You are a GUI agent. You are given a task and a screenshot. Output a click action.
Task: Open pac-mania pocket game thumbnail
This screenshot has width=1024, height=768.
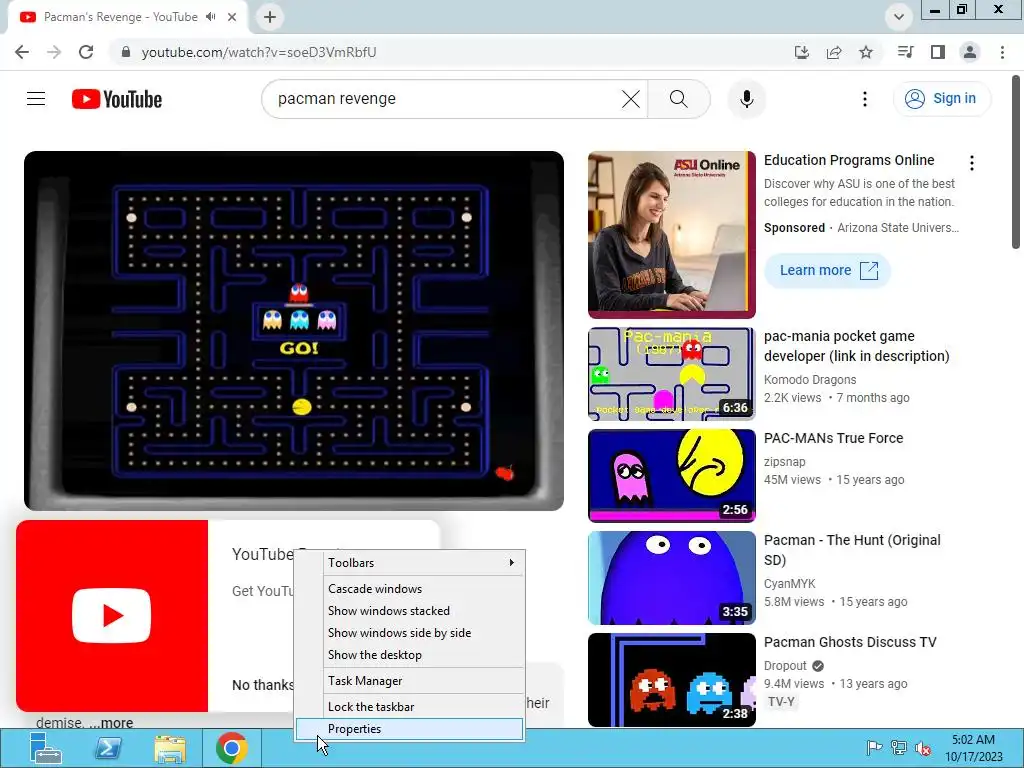(671, 374)
